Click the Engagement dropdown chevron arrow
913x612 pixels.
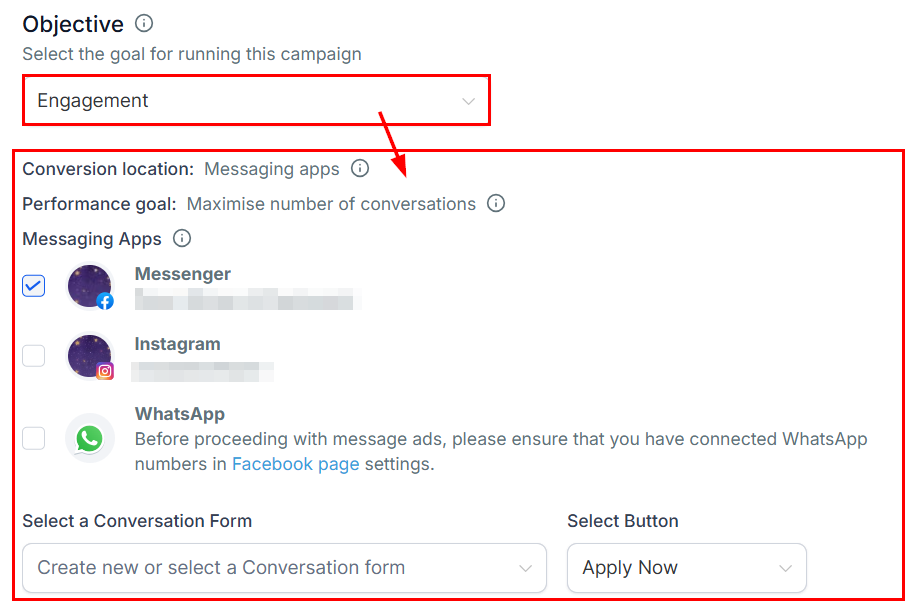468,101
